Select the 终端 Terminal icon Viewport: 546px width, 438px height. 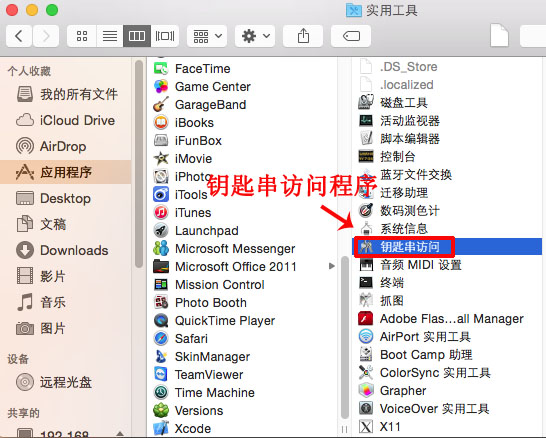click(366, 282)
